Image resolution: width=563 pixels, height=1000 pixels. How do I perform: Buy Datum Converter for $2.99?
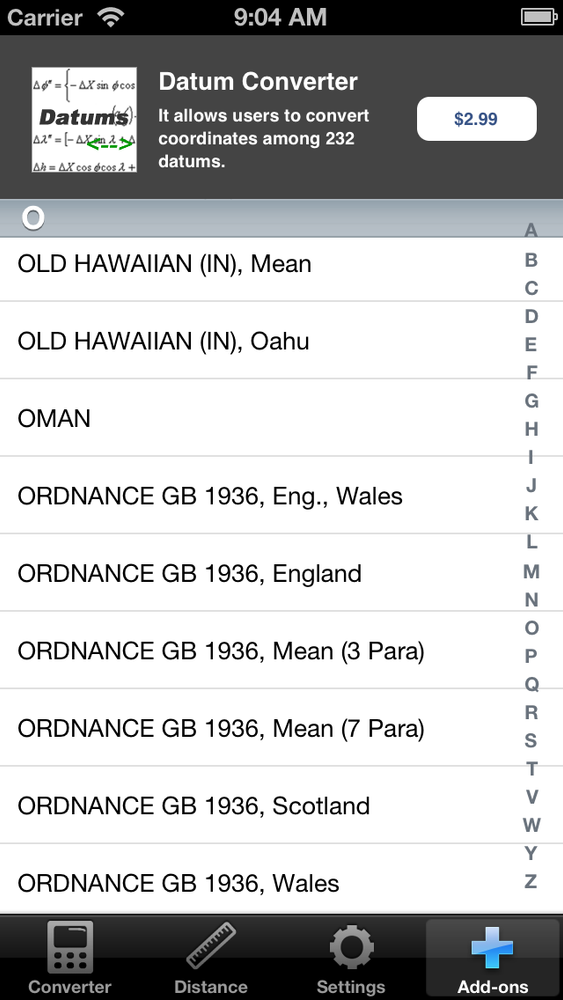pos(476,119)
